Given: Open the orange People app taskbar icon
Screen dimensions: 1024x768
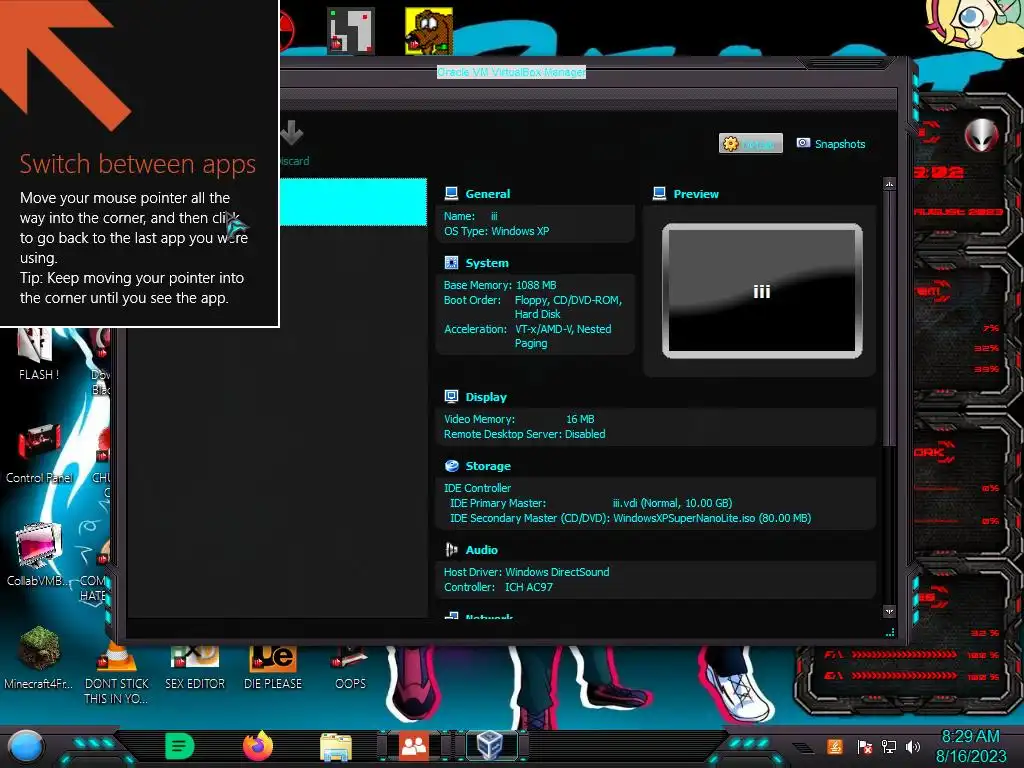Looking at the screenshot, I should tap(414, 746).
